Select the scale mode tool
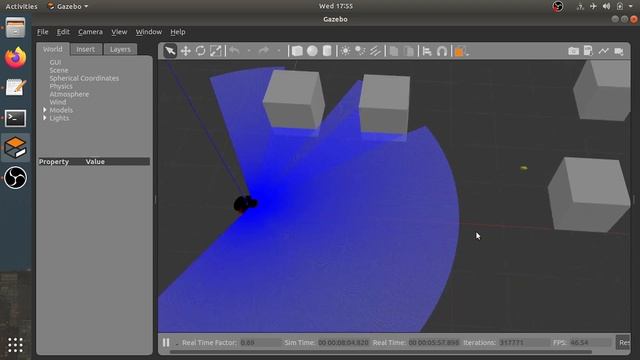The height and width of the screenshot is (360, 640). tap(216, 51)
